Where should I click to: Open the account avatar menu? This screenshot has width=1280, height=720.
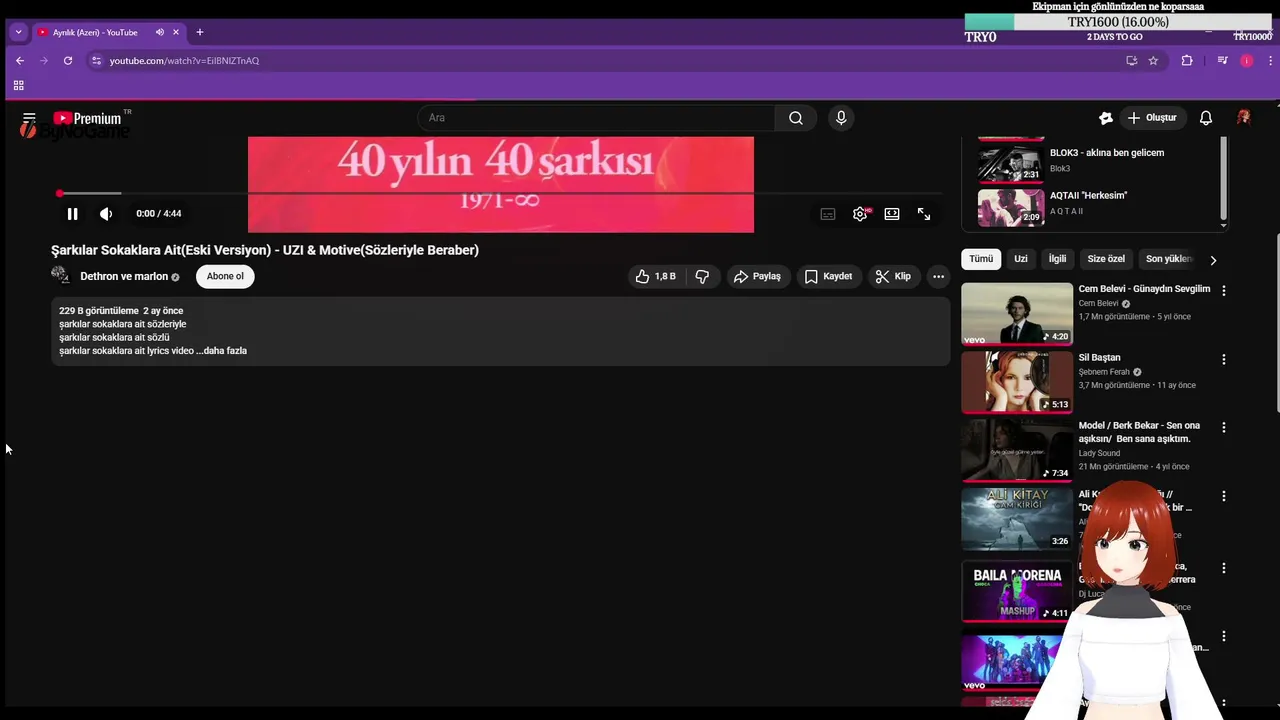(x=1244, y=118)
